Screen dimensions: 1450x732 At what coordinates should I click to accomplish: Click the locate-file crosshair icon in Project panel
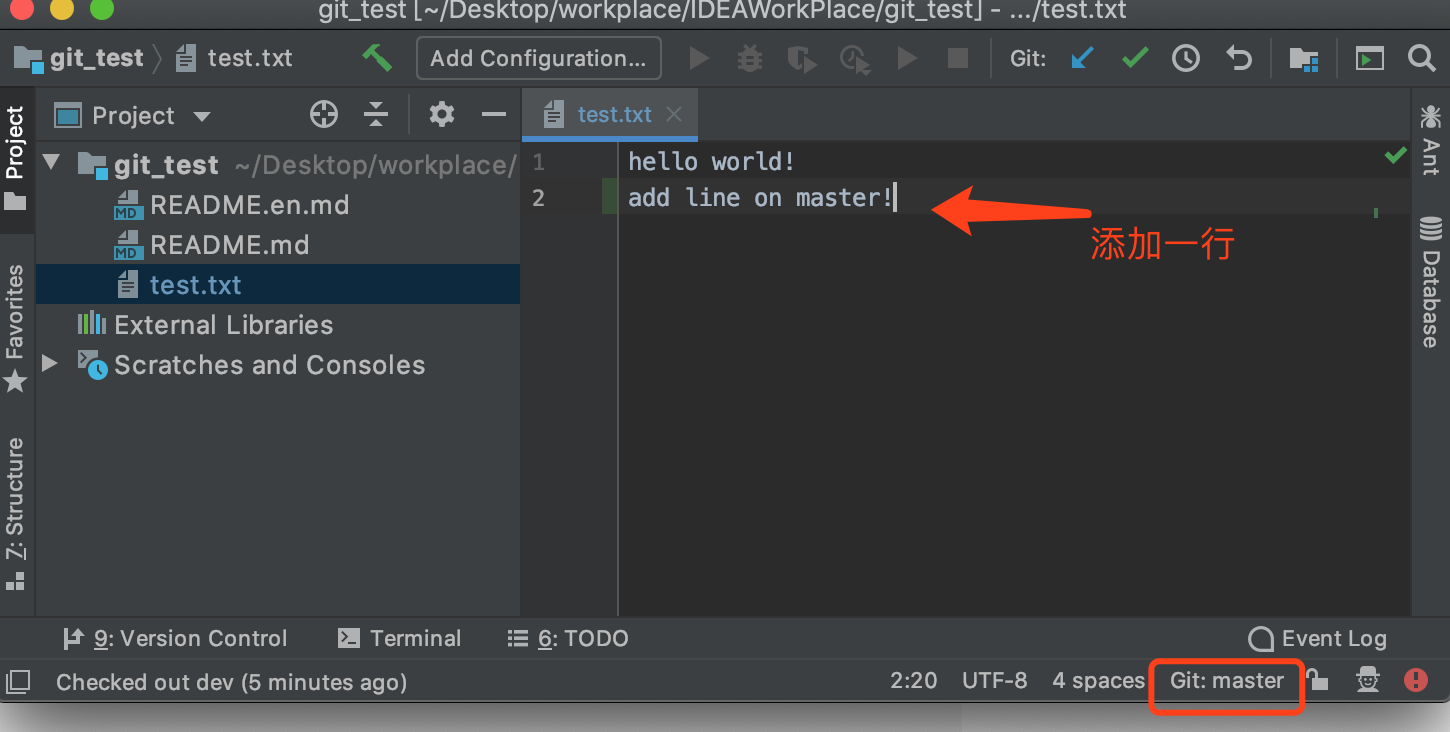pos(324,115)
